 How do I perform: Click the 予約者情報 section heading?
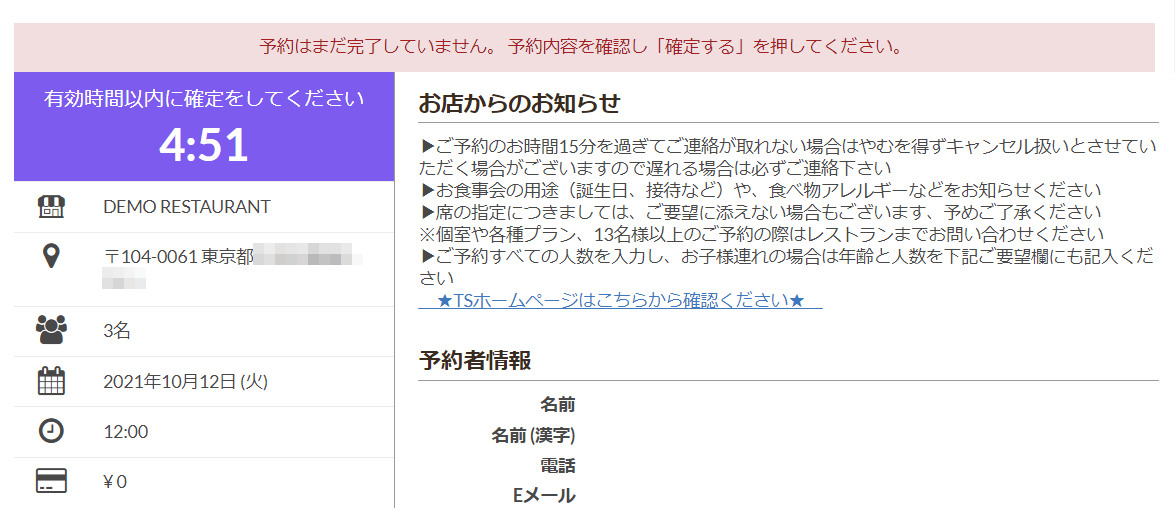[x=474, y=361]
